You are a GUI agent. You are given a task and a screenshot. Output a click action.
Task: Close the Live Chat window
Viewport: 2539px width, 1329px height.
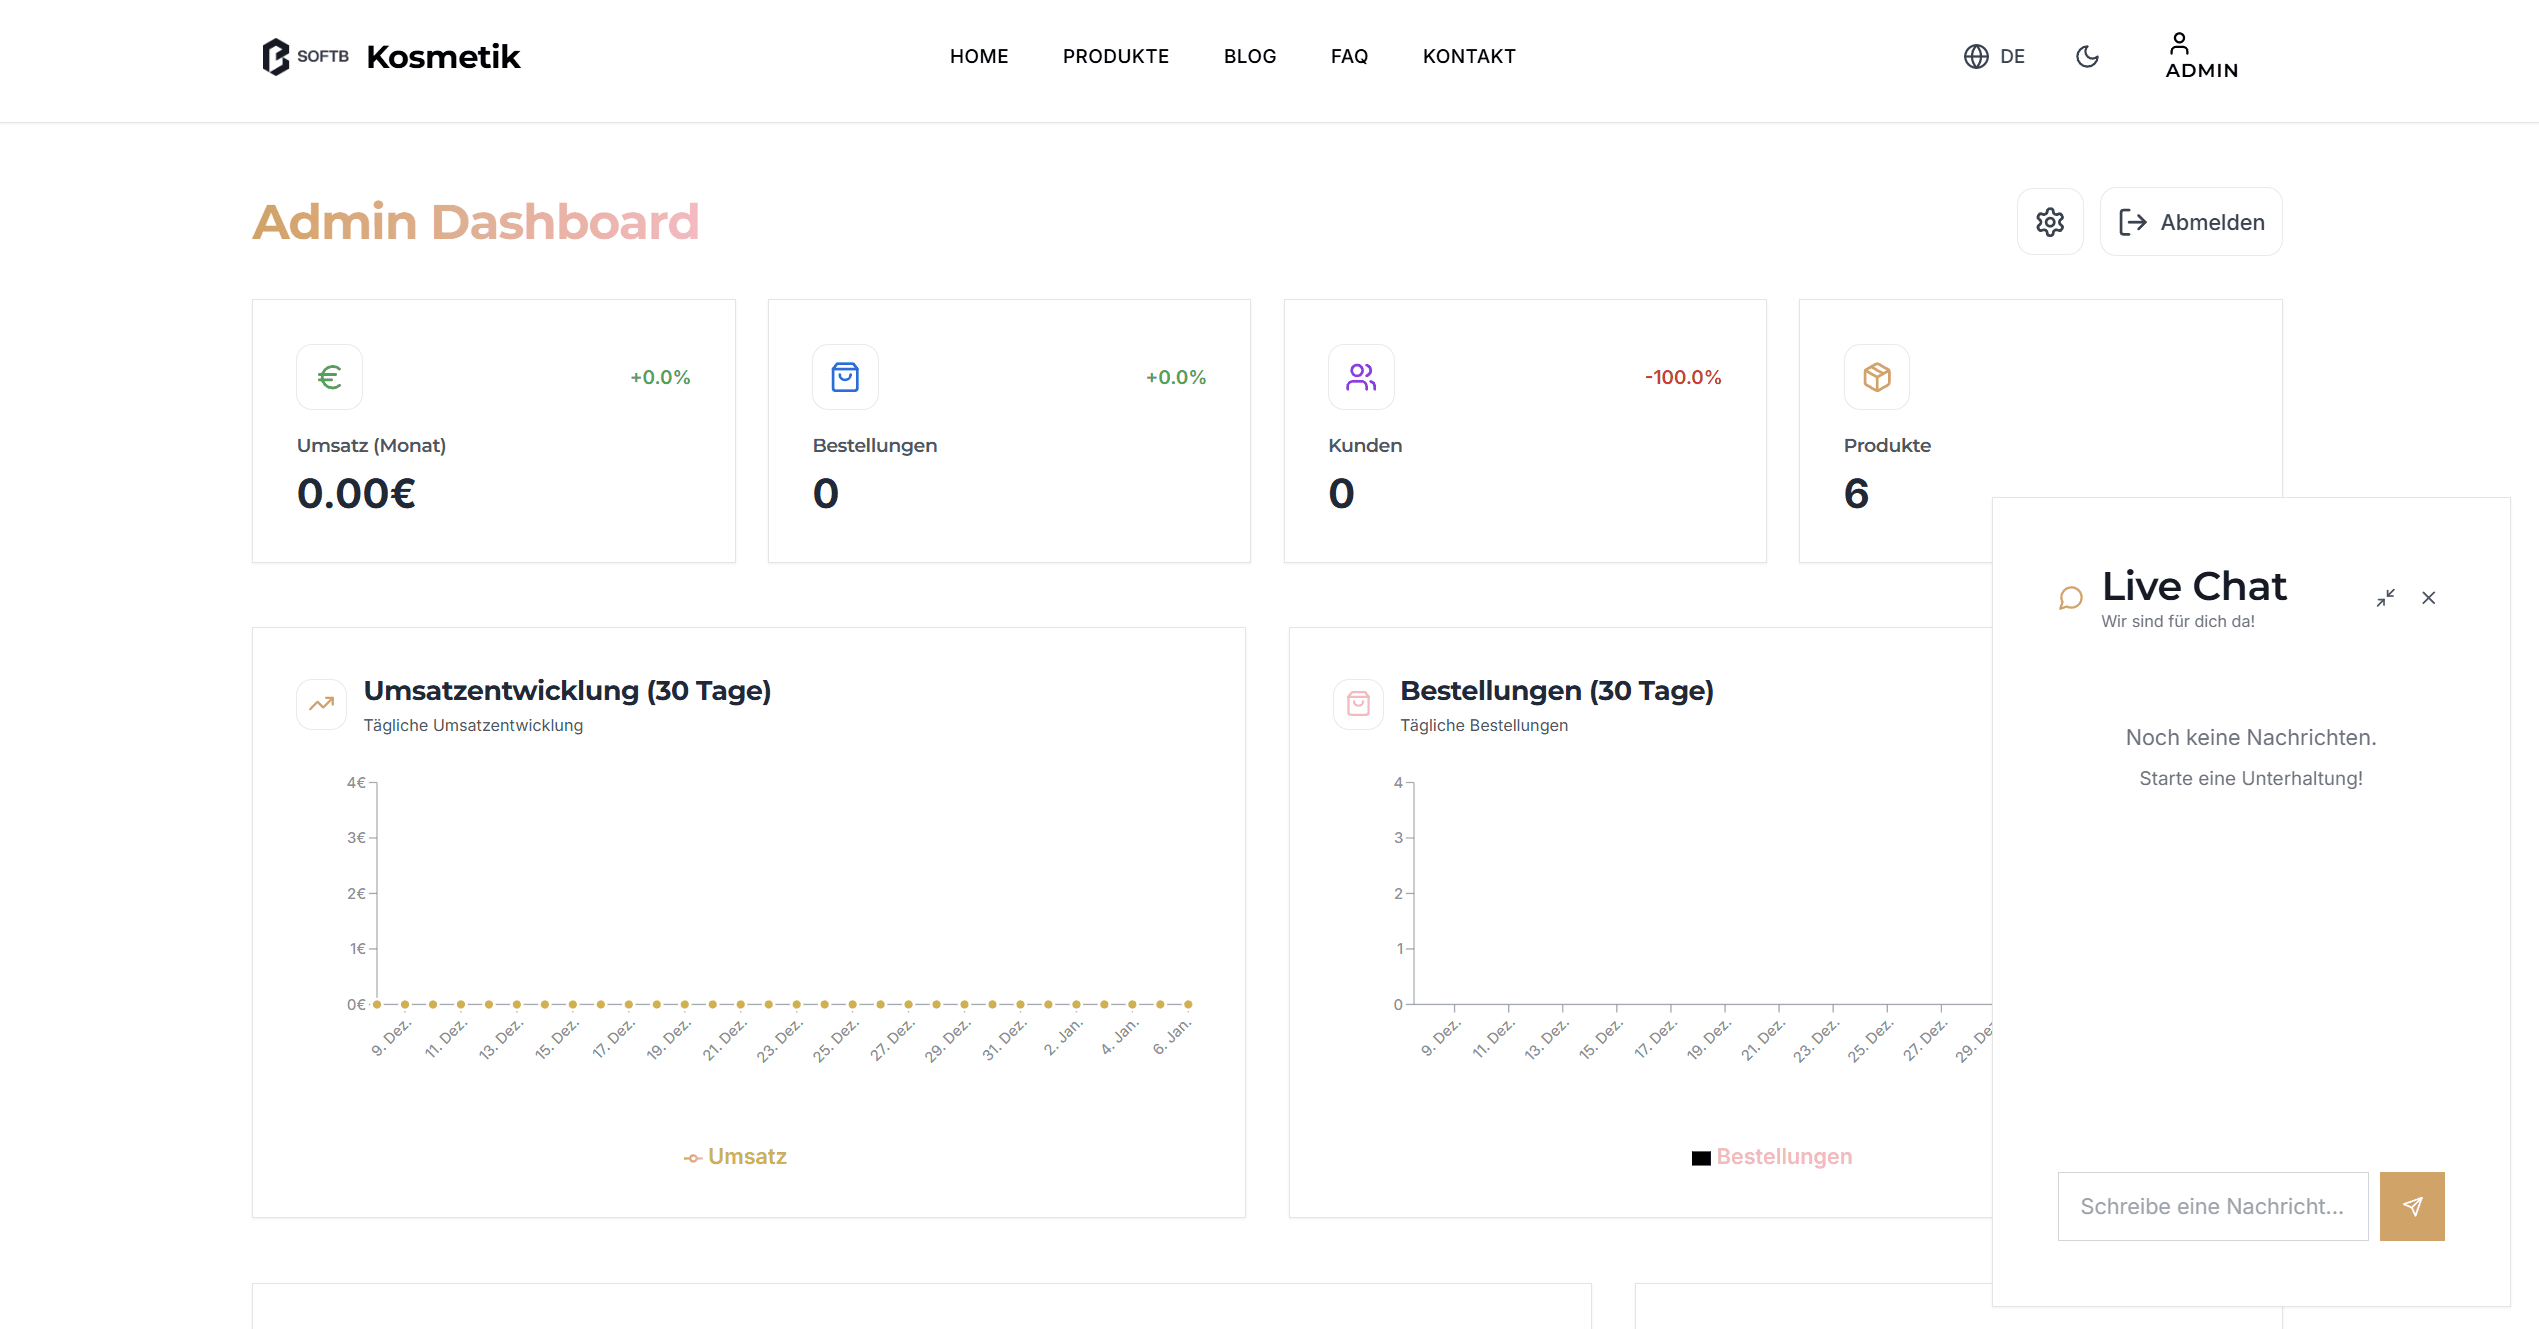coord(2428,598)
